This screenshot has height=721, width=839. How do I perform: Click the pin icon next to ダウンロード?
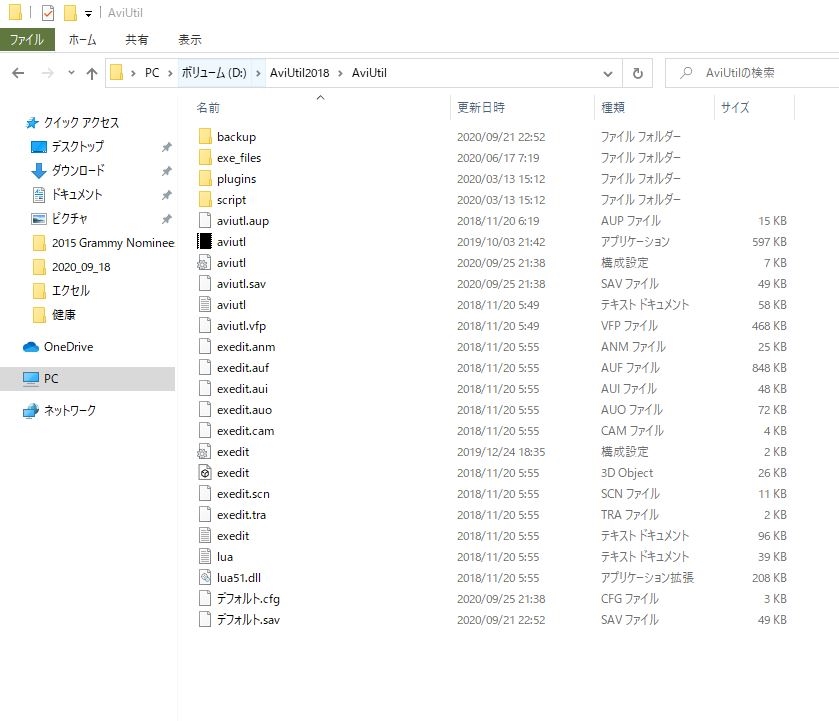tap(167, 171)
